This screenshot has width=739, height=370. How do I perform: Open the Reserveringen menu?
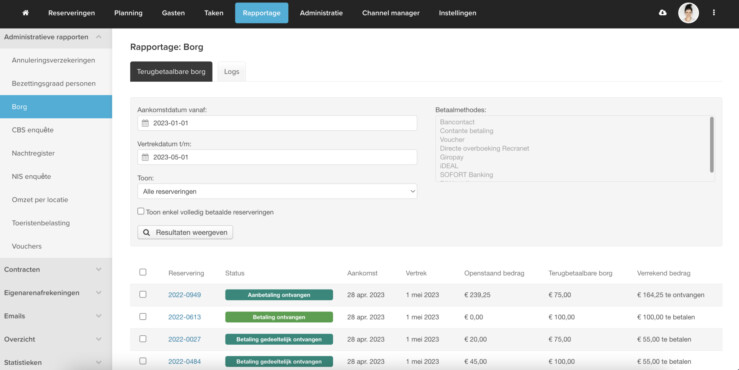tap(72, 13)
